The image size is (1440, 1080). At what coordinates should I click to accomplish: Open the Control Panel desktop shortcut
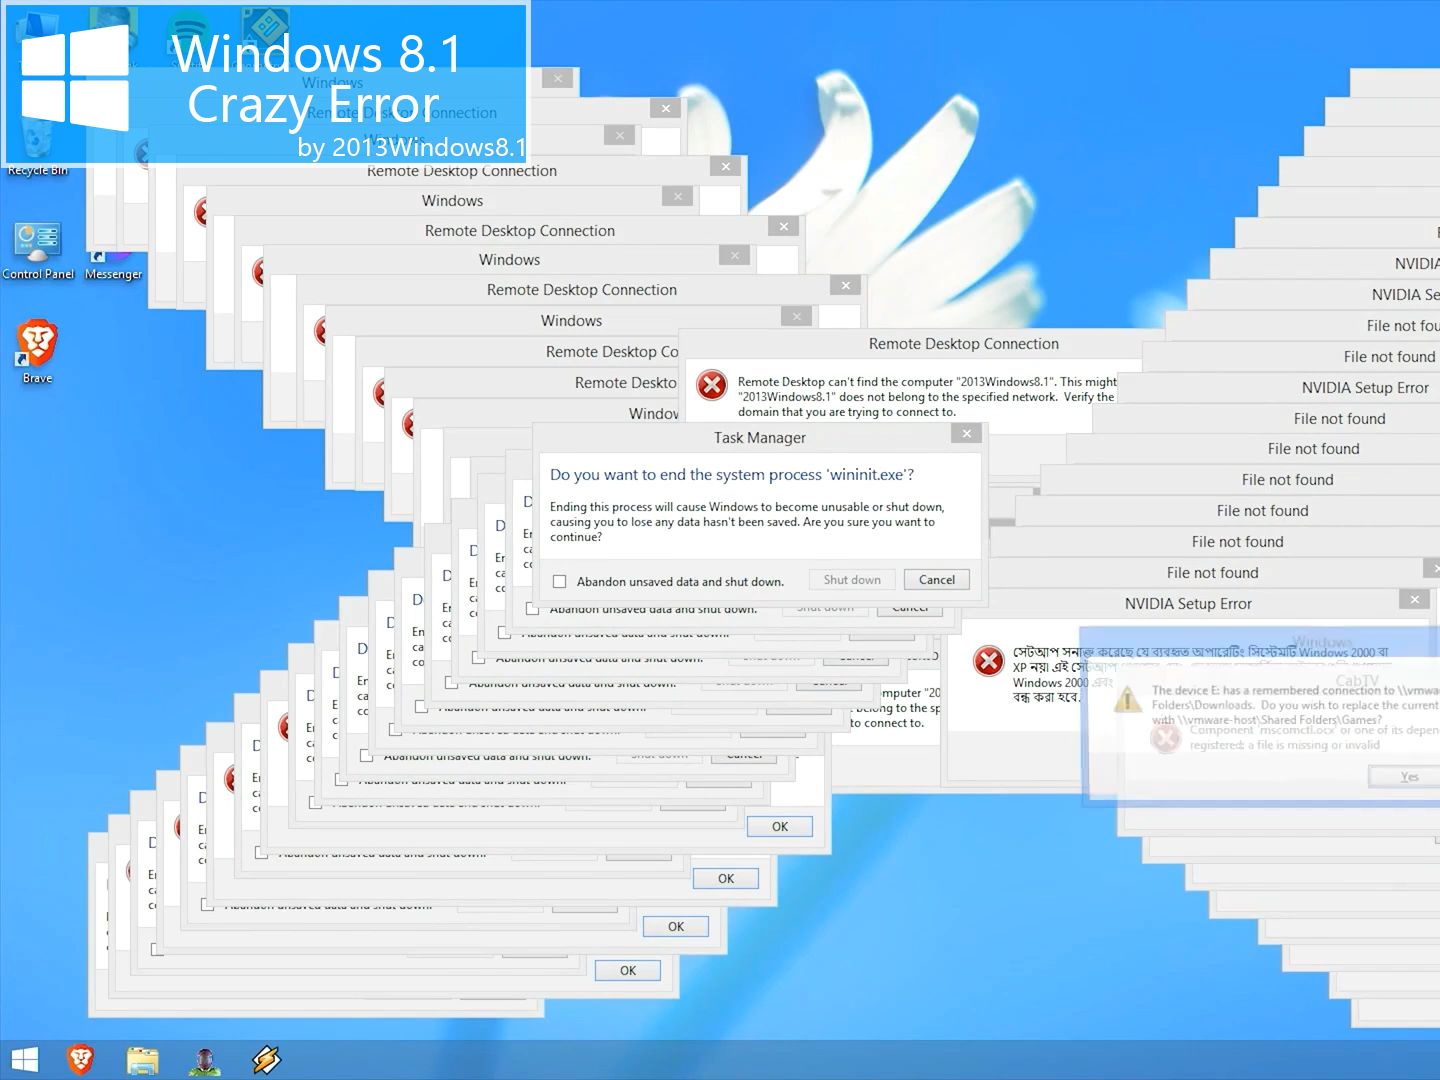coord(38,251)
